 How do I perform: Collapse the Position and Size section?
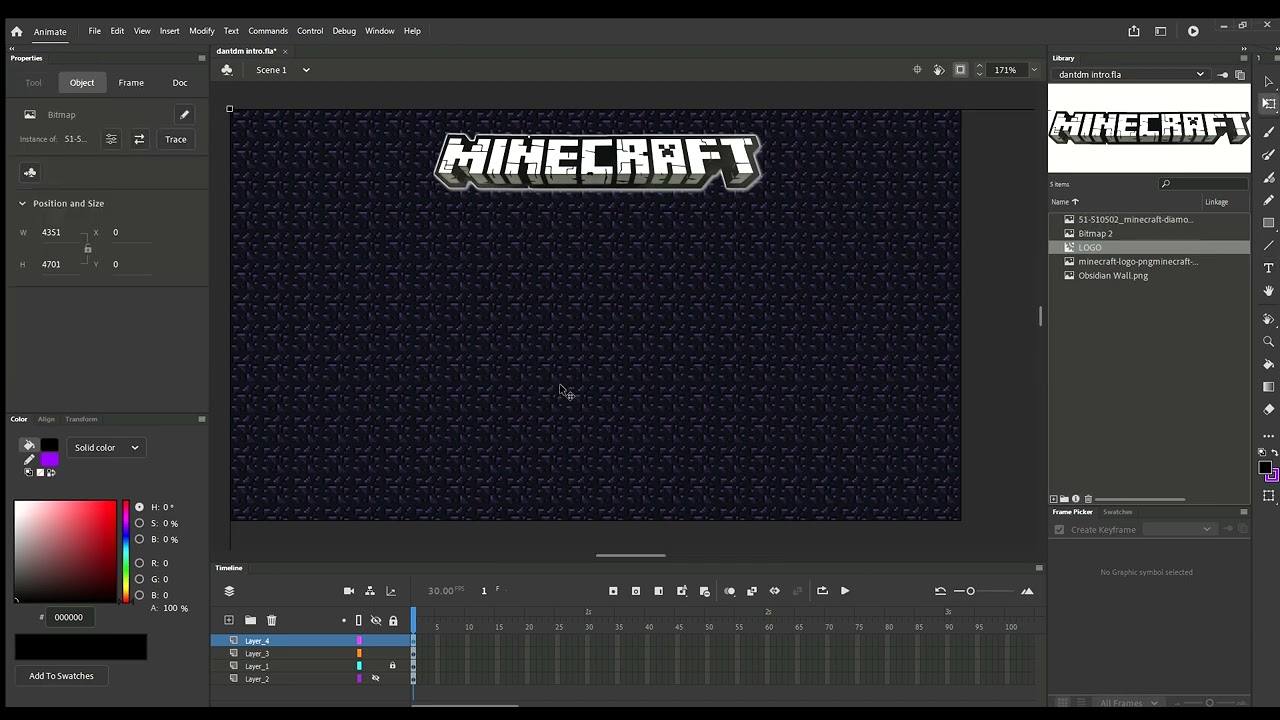pos(22,203)
